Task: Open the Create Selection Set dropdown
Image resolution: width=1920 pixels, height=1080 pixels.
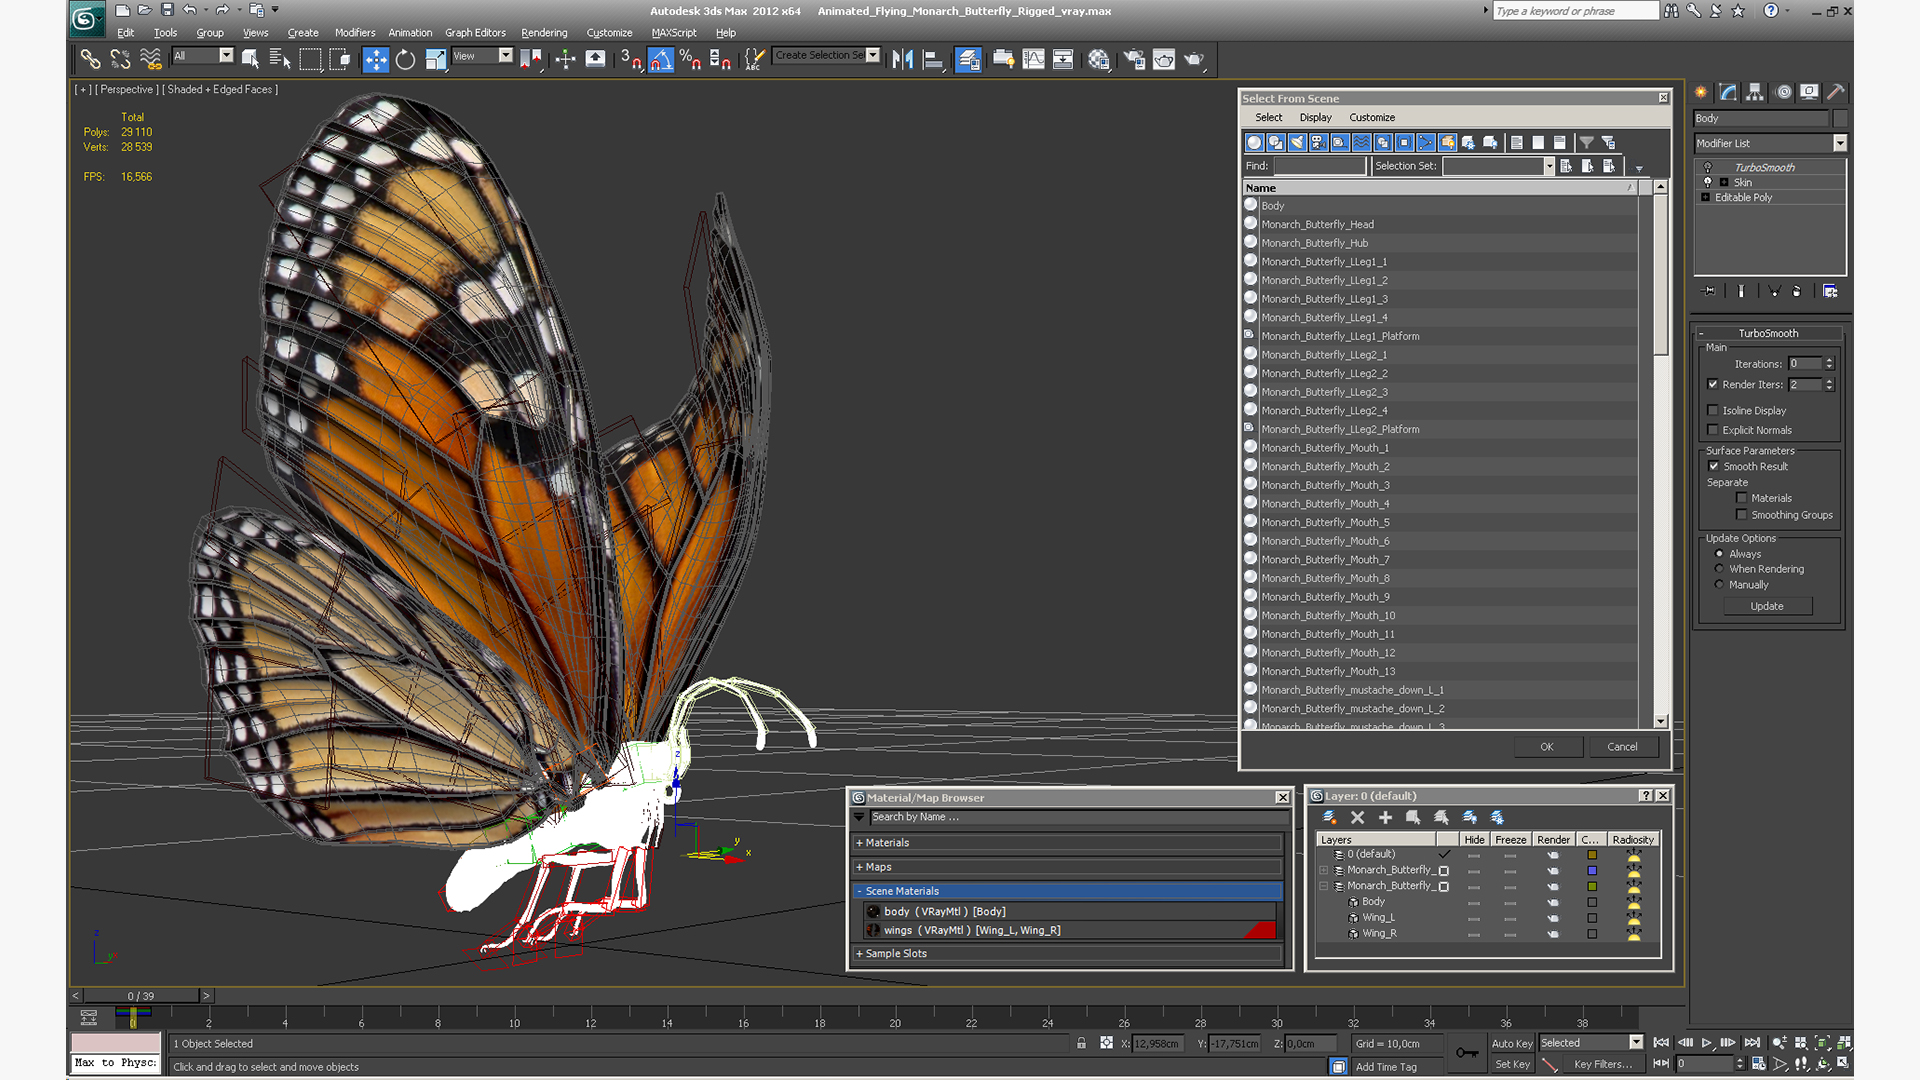Action: (873, 55)
